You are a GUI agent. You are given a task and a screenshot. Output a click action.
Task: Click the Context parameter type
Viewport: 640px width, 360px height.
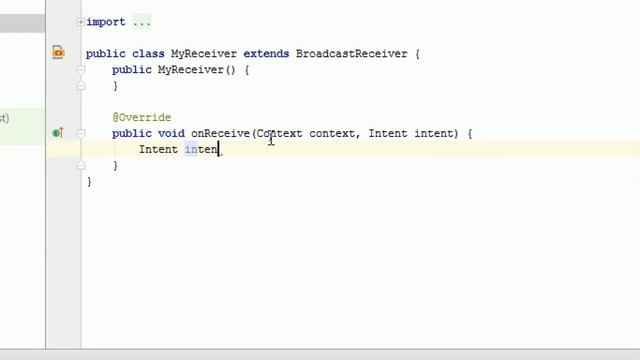tap(279, 133)
